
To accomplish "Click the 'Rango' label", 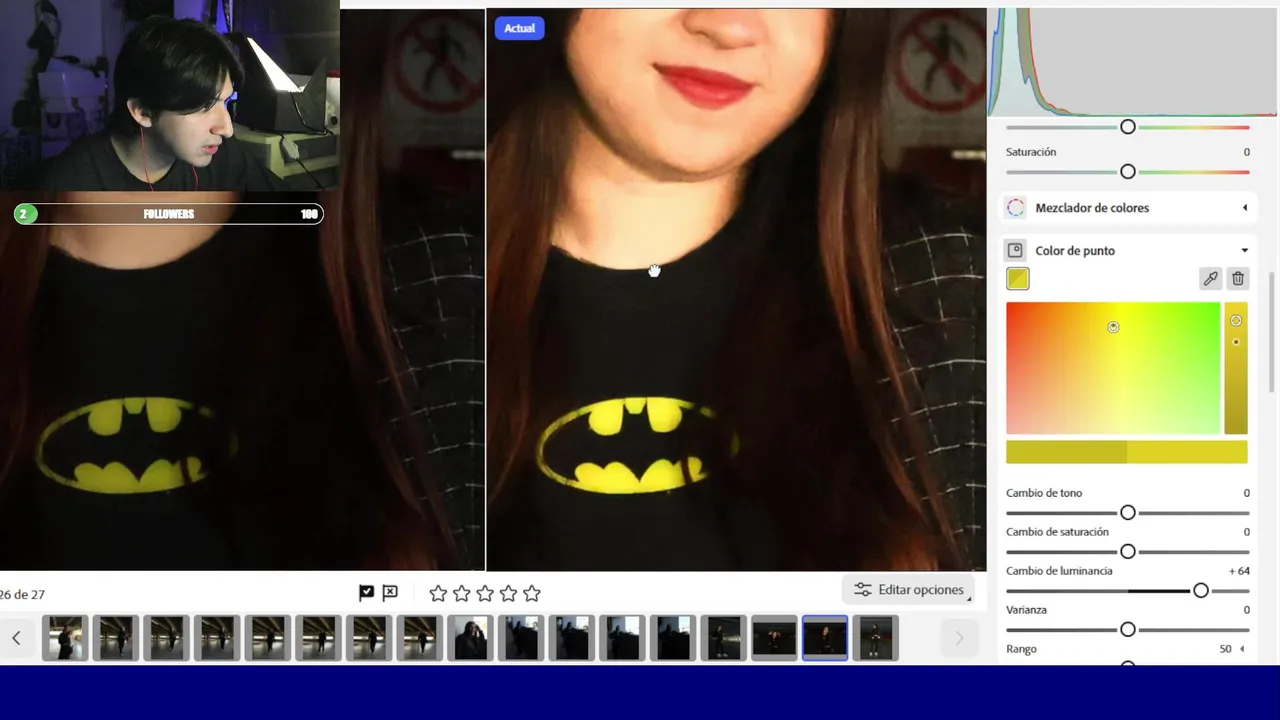I will coord(1021,649).
